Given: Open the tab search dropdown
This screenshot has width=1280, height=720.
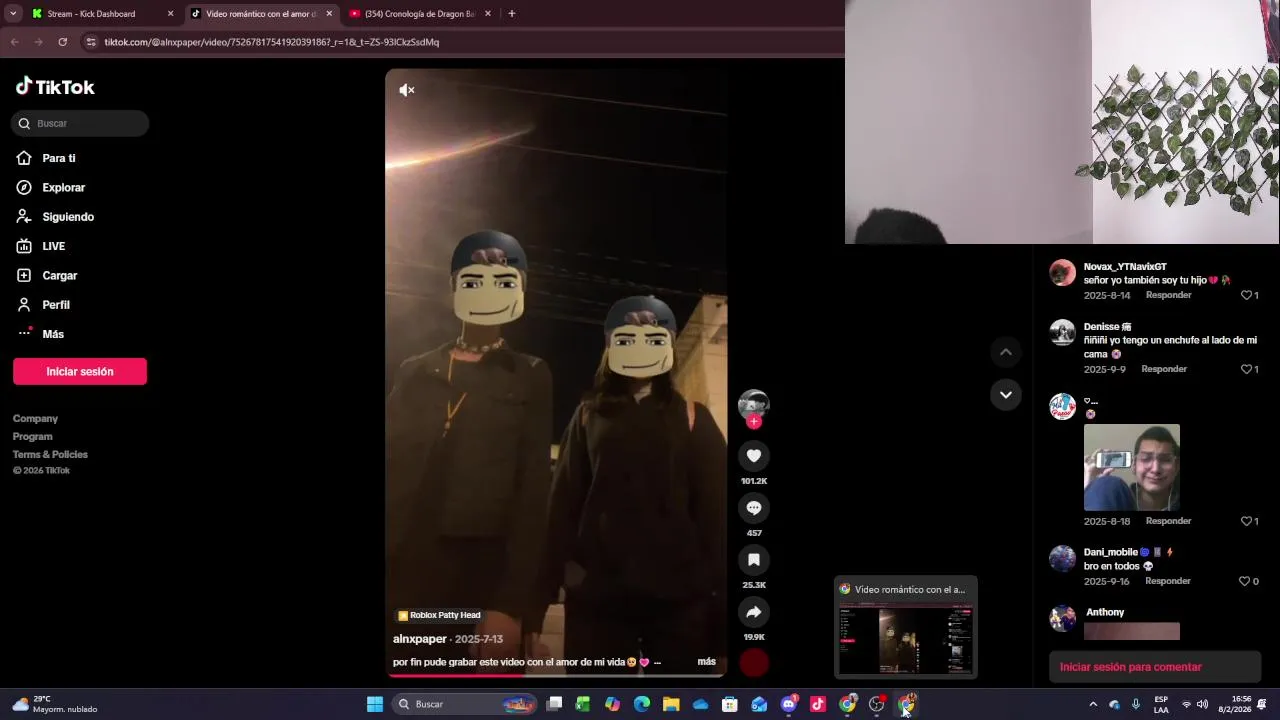Looking at the screenshot, I should (x=12, y=14).
